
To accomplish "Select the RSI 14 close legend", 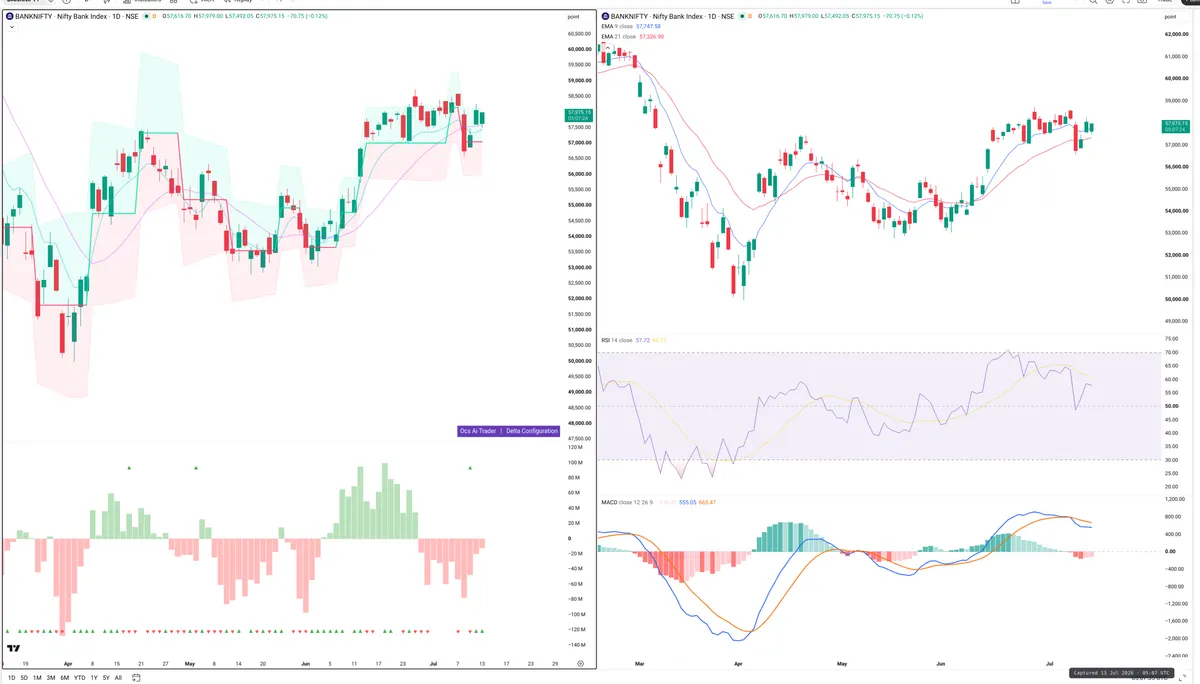I will click(x=617, y=340).
